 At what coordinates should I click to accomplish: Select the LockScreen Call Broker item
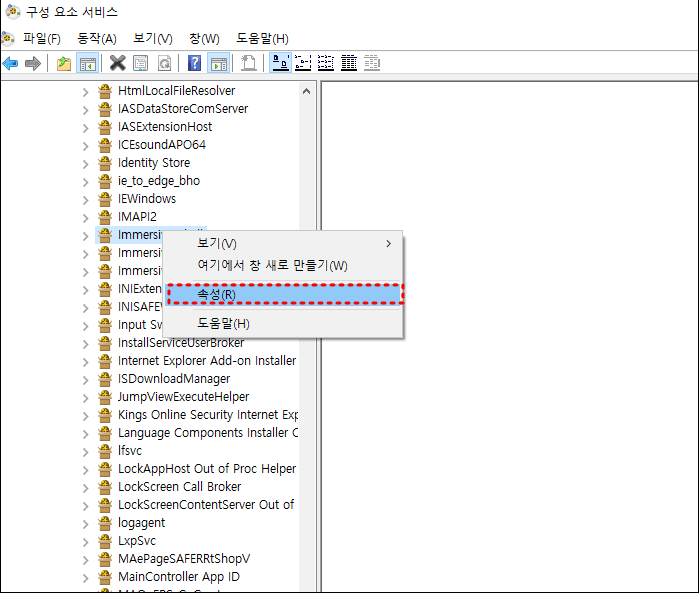(x=179, y=487)
